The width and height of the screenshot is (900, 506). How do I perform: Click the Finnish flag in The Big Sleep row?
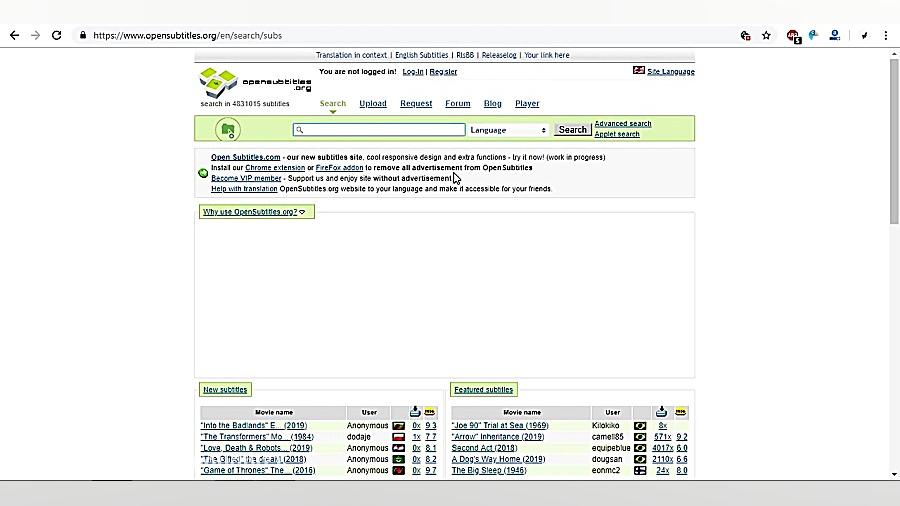click(x=640, y=470)
